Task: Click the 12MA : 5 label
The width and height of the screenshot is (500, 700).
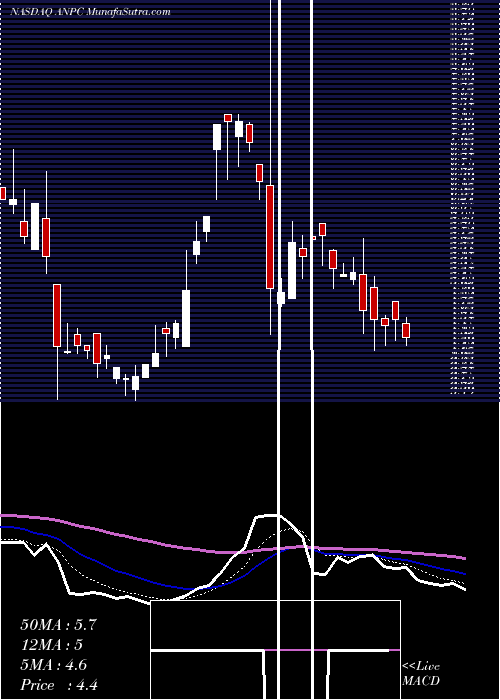Action: click(x=52, y=645)
